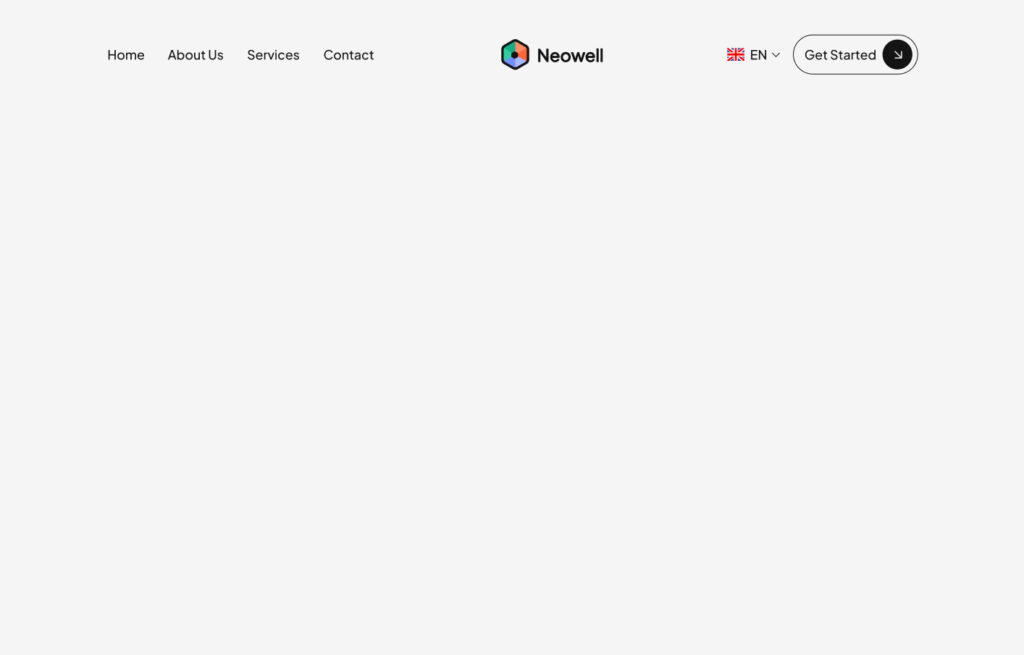Click the Get Started button label
Image resolution: width=1024 pixels, height=655 pixels.
[x=840, y=55]
